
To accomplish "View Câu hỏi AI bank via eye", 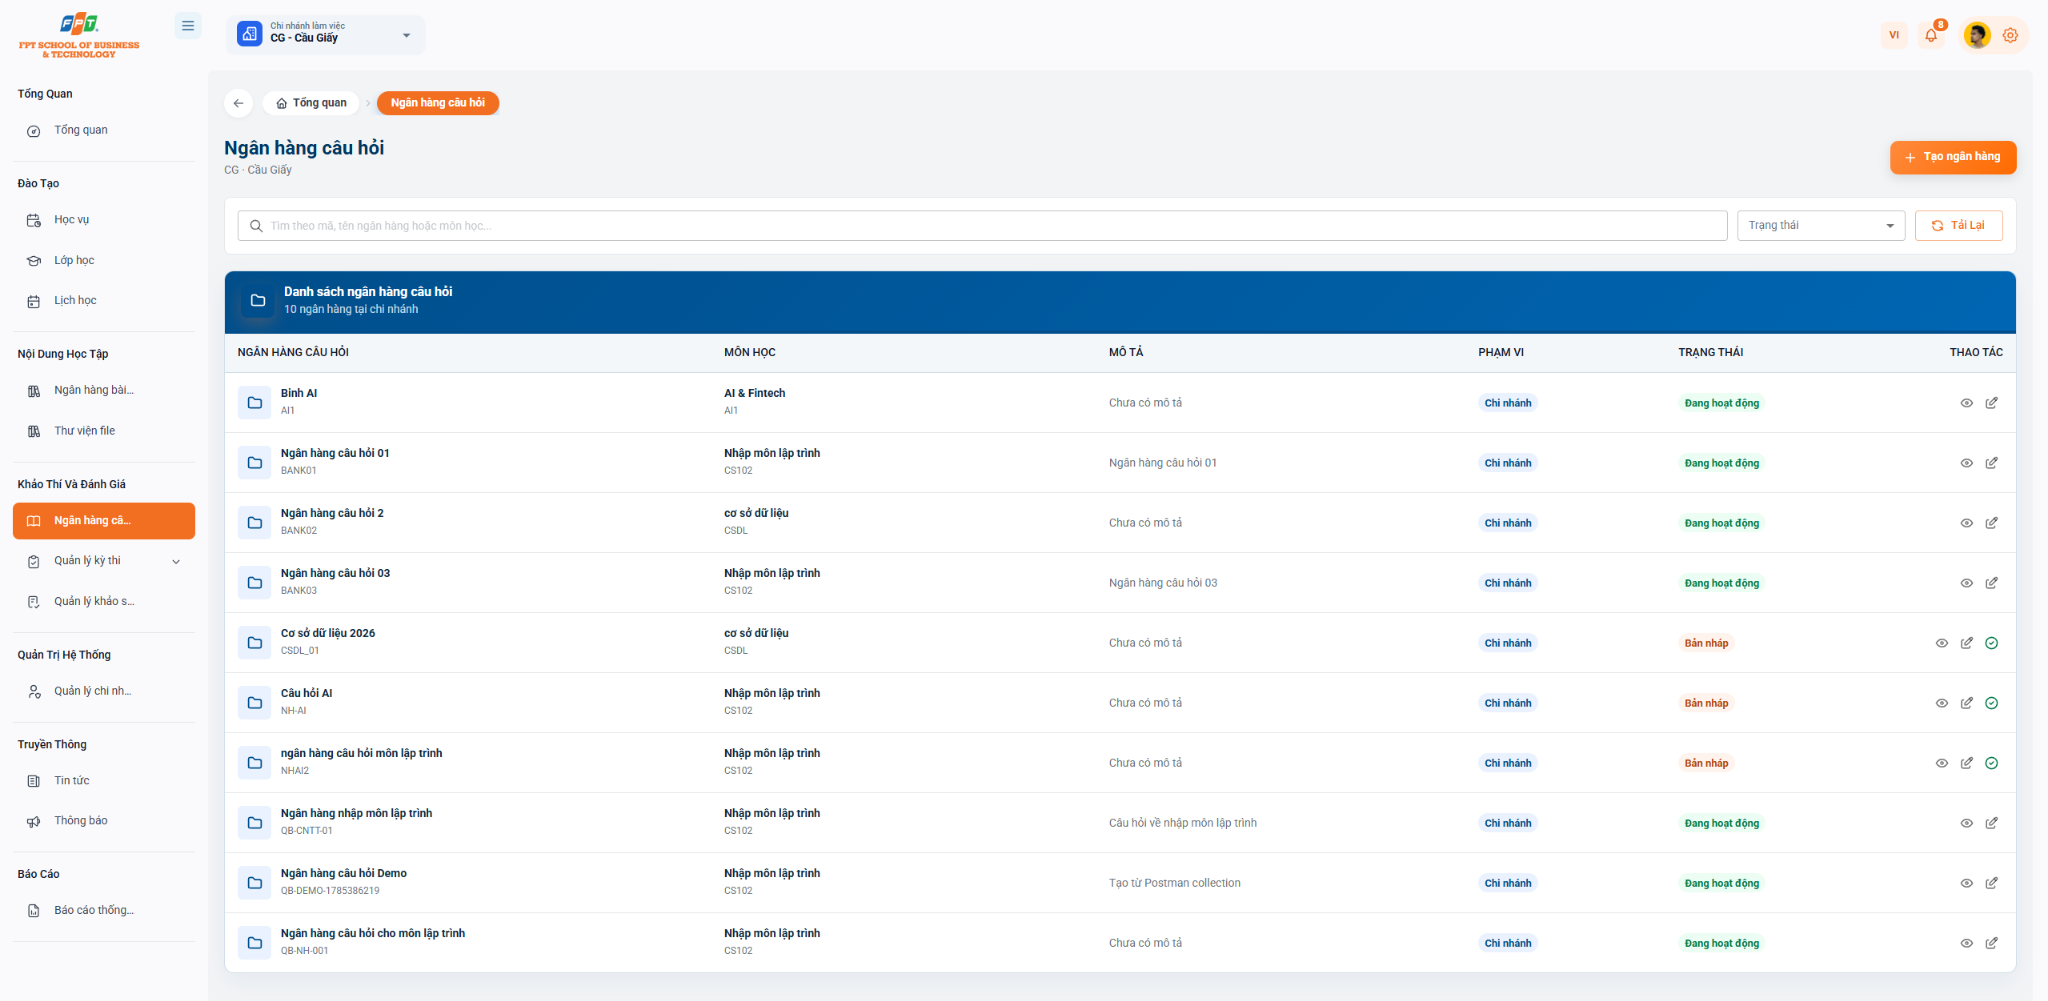I will [x=1941, y=703].
